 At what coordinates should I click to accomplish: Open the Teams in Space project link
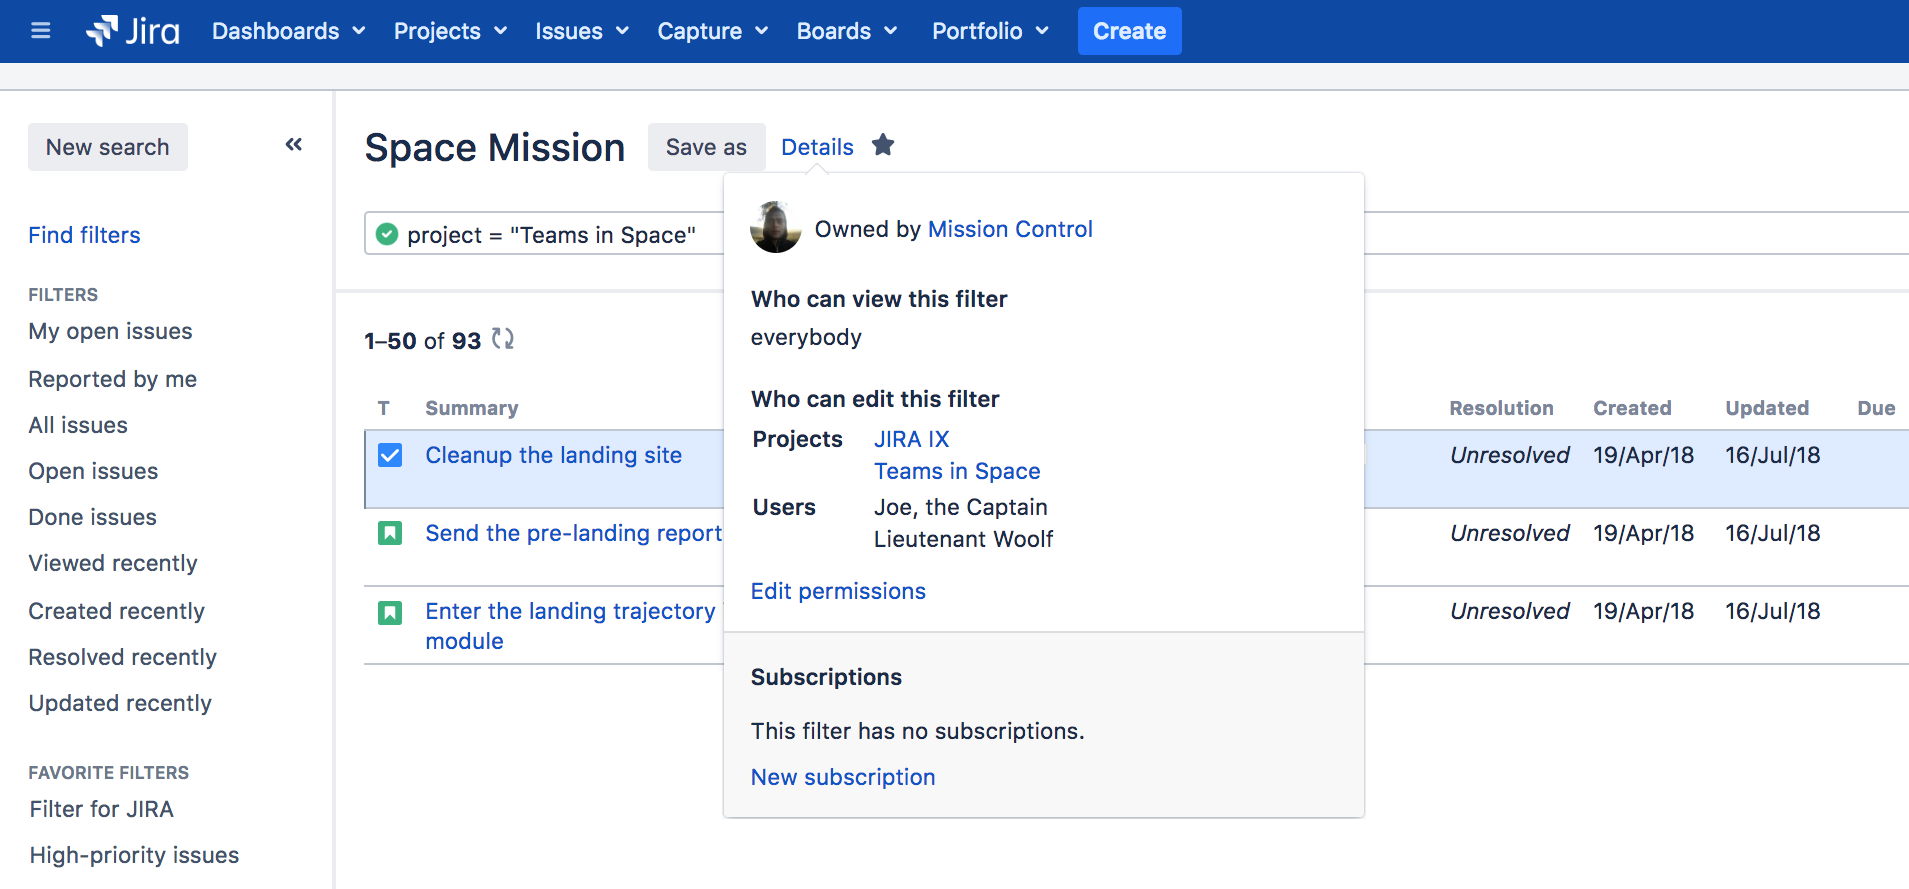click(957, 471)
